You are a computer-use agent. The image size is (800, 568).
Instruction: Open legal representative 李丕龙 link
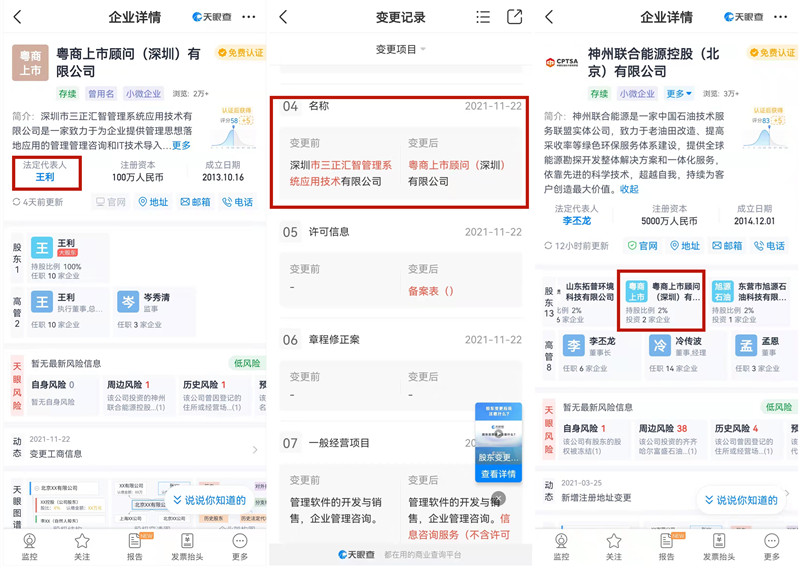click(577, 221)
